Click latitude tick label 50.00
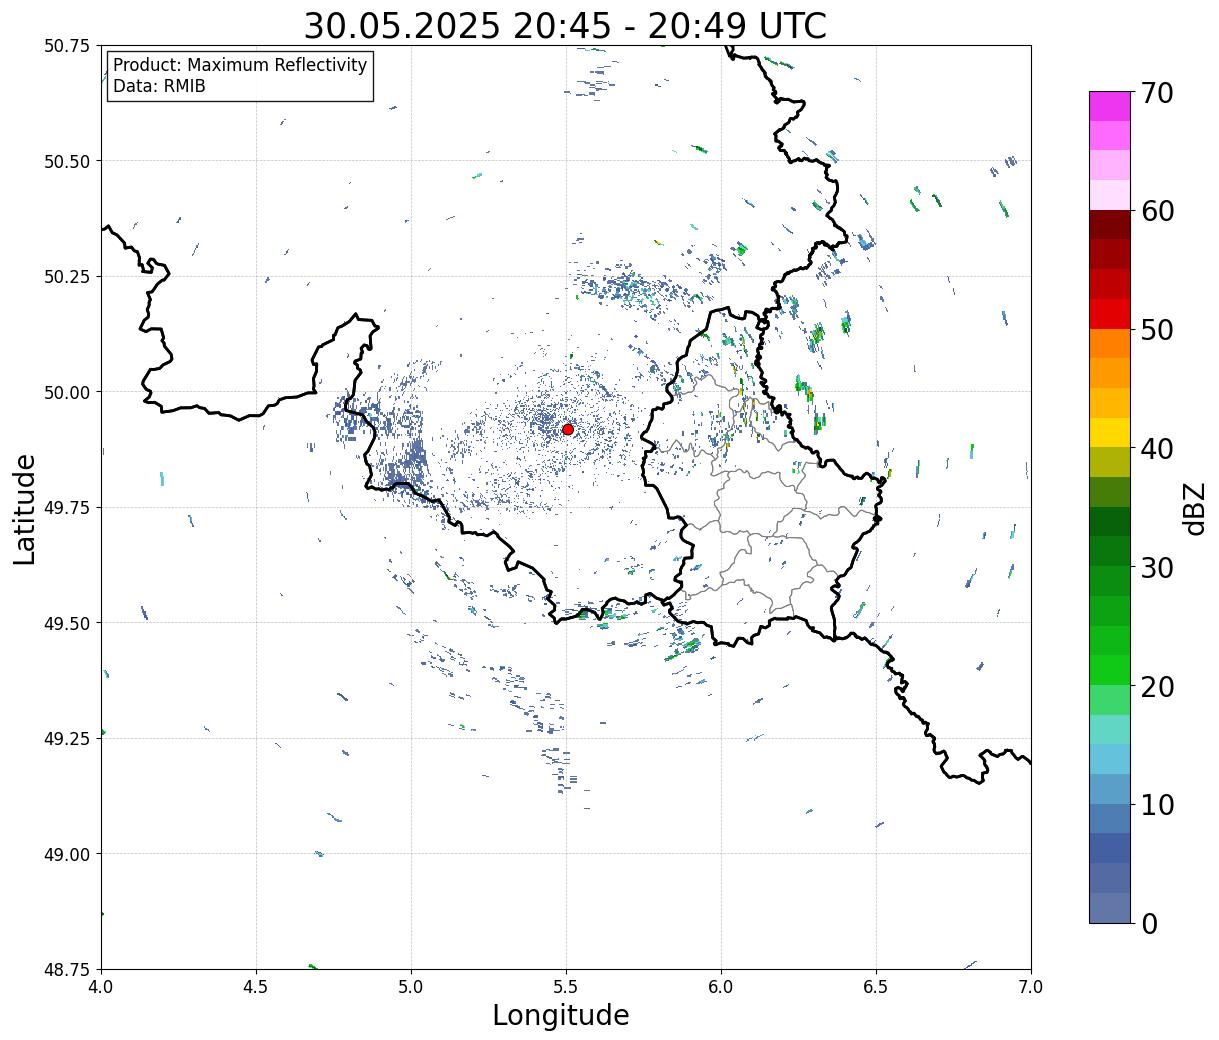This screenshot has height=1040, width=1219. [x=67, y=392]
